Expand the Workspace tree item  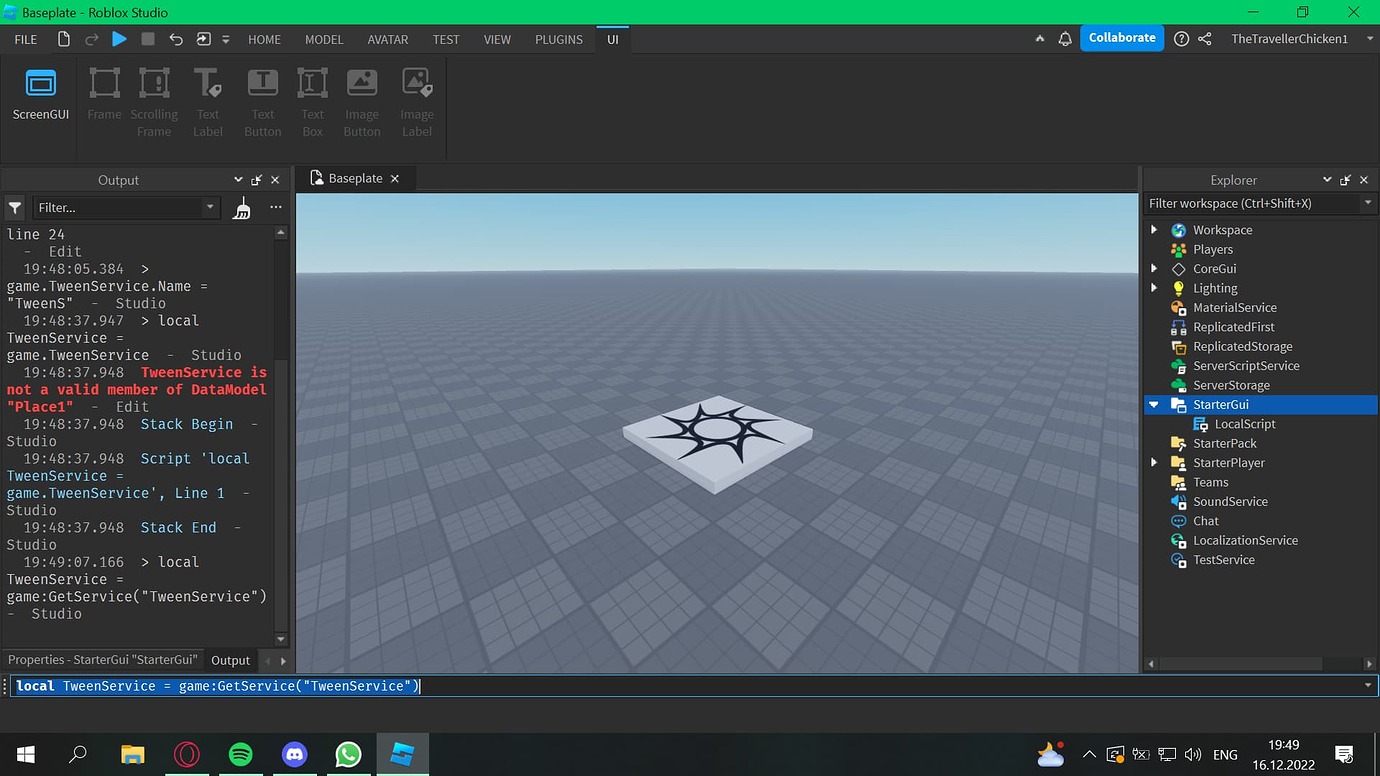pyautogui.click(x=1154, y=229)
